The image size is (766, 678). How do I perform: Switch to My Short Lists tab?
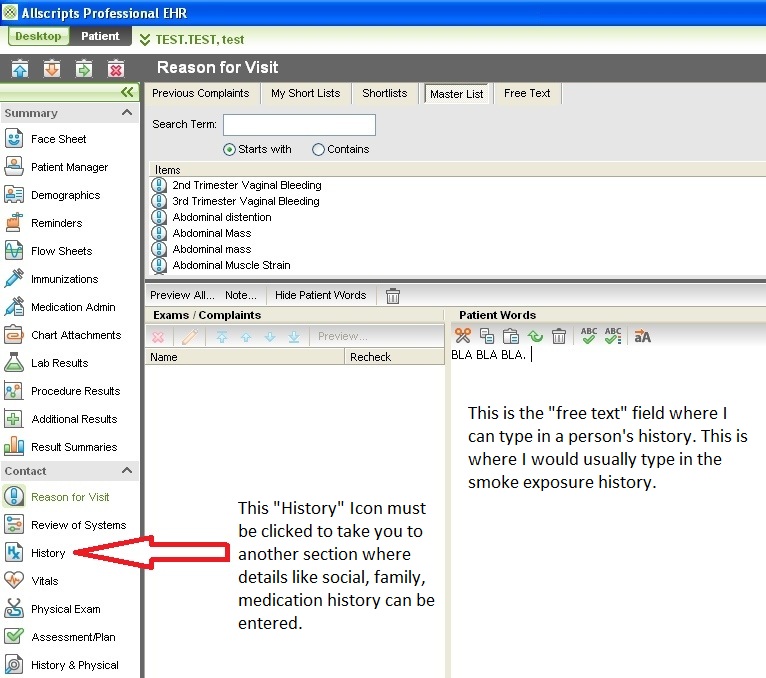[305, 93]
